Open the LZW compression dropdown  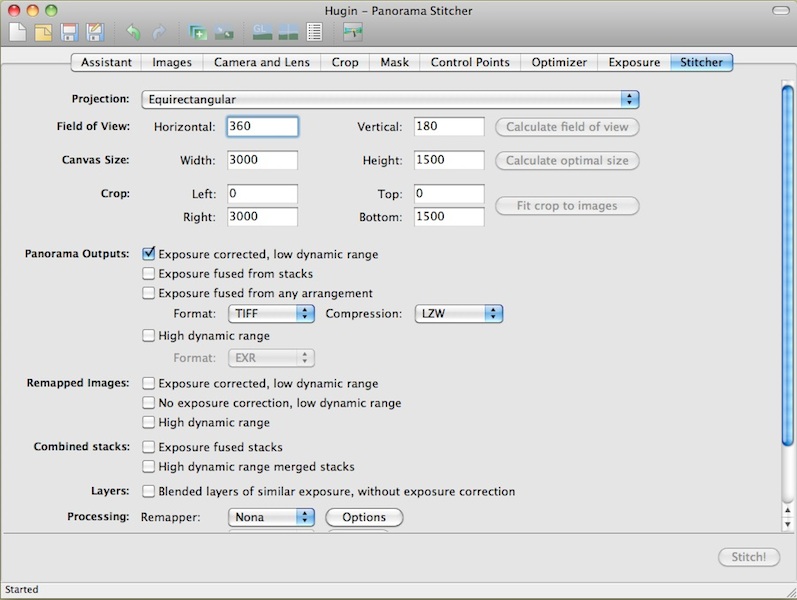pos(458,314)
